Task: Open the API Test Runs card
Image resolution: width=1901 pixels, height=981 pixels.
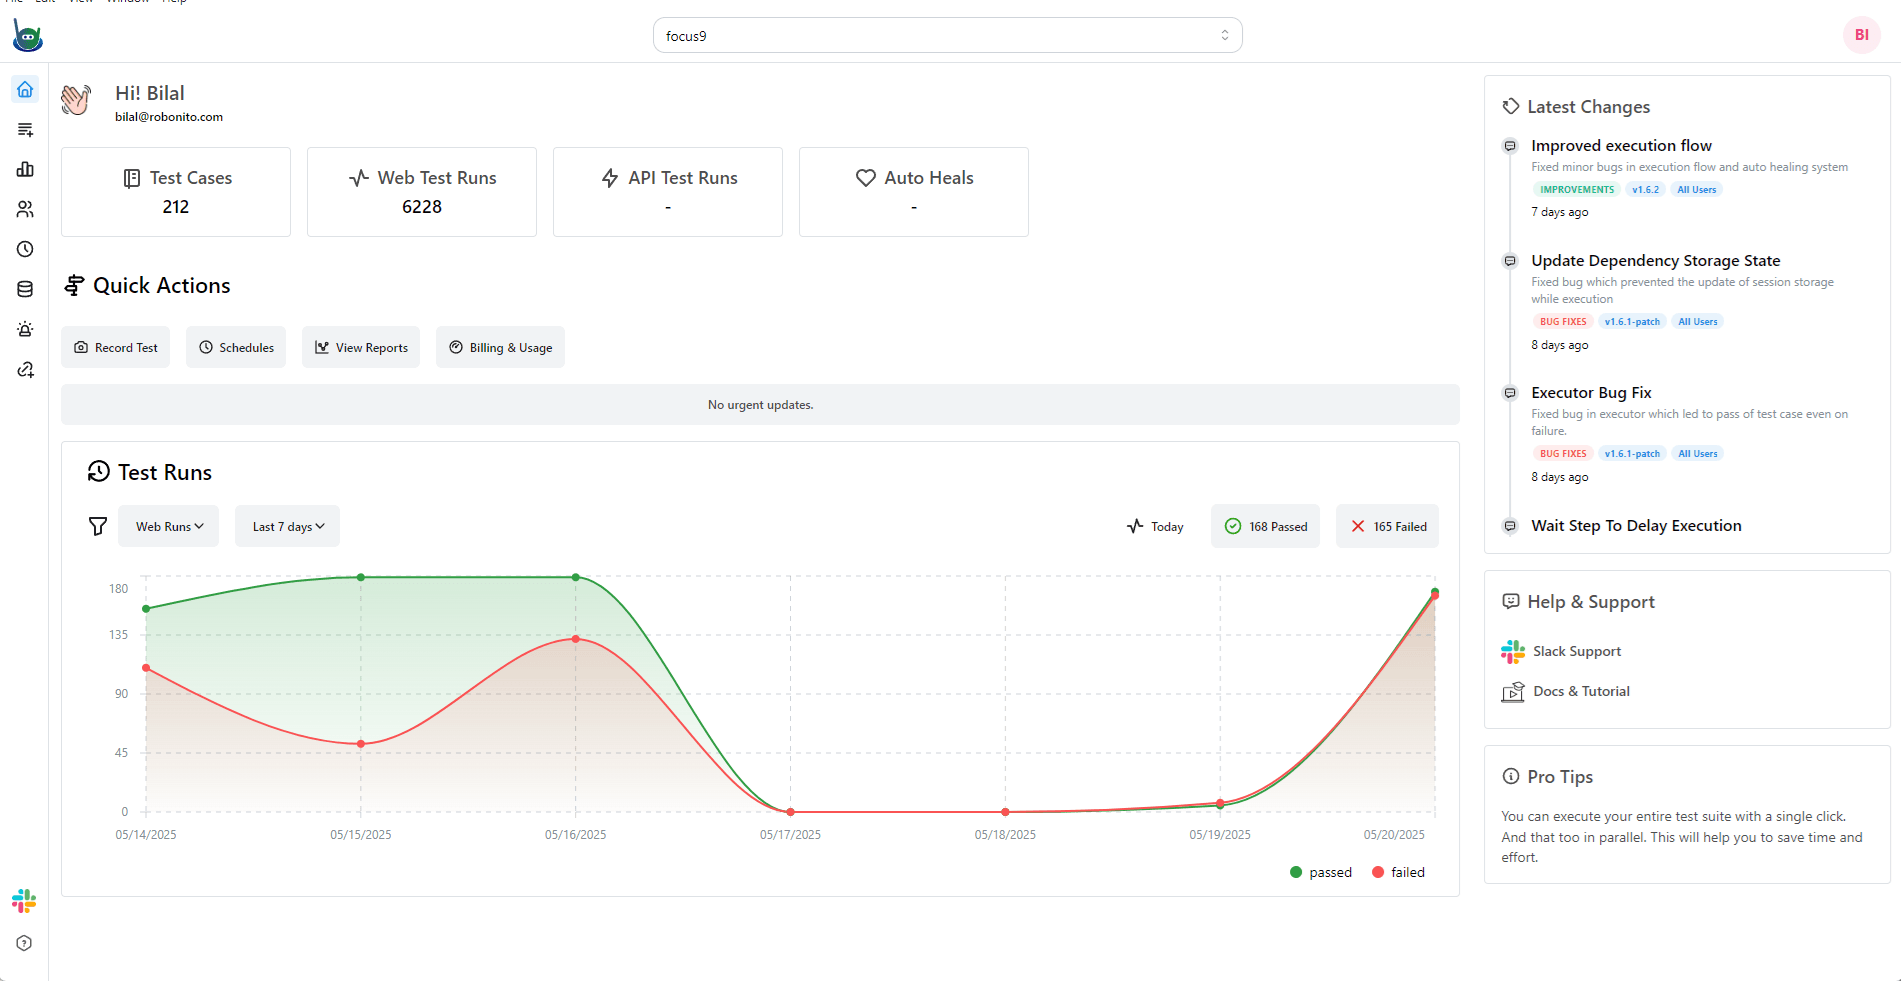Action: click(x=668, y=192)
